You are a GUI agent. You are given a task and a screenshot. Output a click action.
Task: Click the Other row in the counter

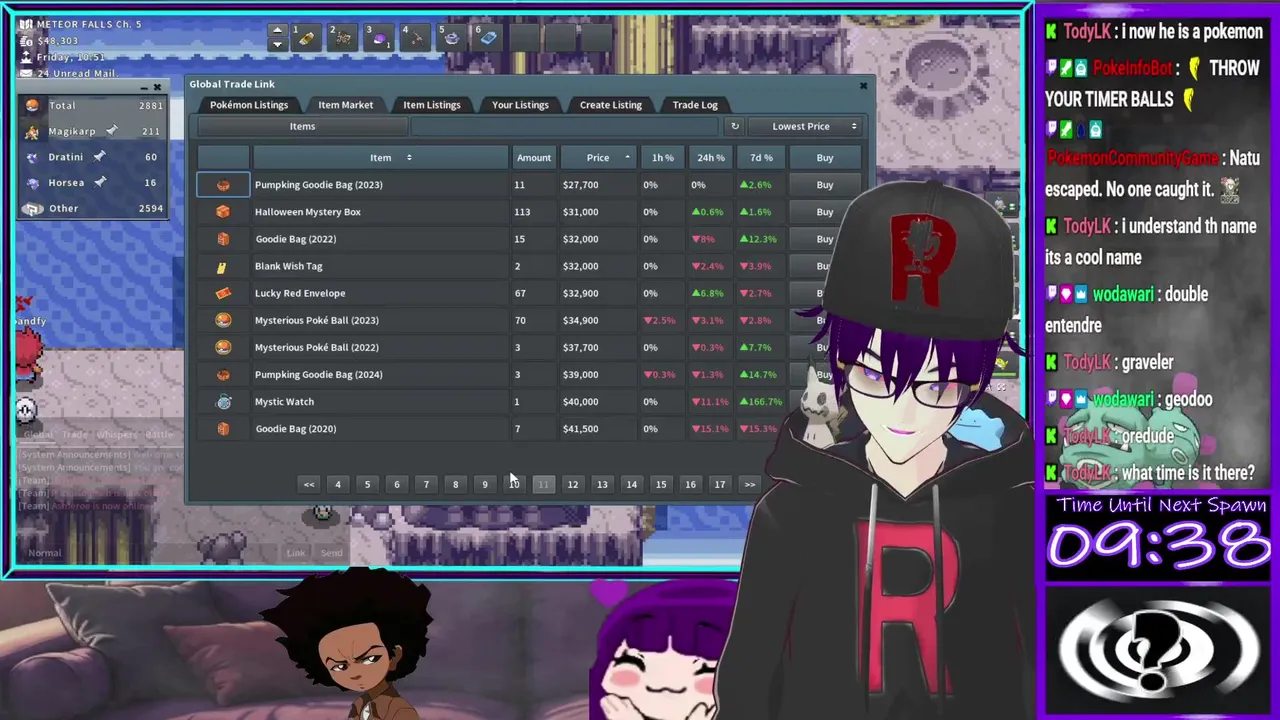click(x=92, y=208)
